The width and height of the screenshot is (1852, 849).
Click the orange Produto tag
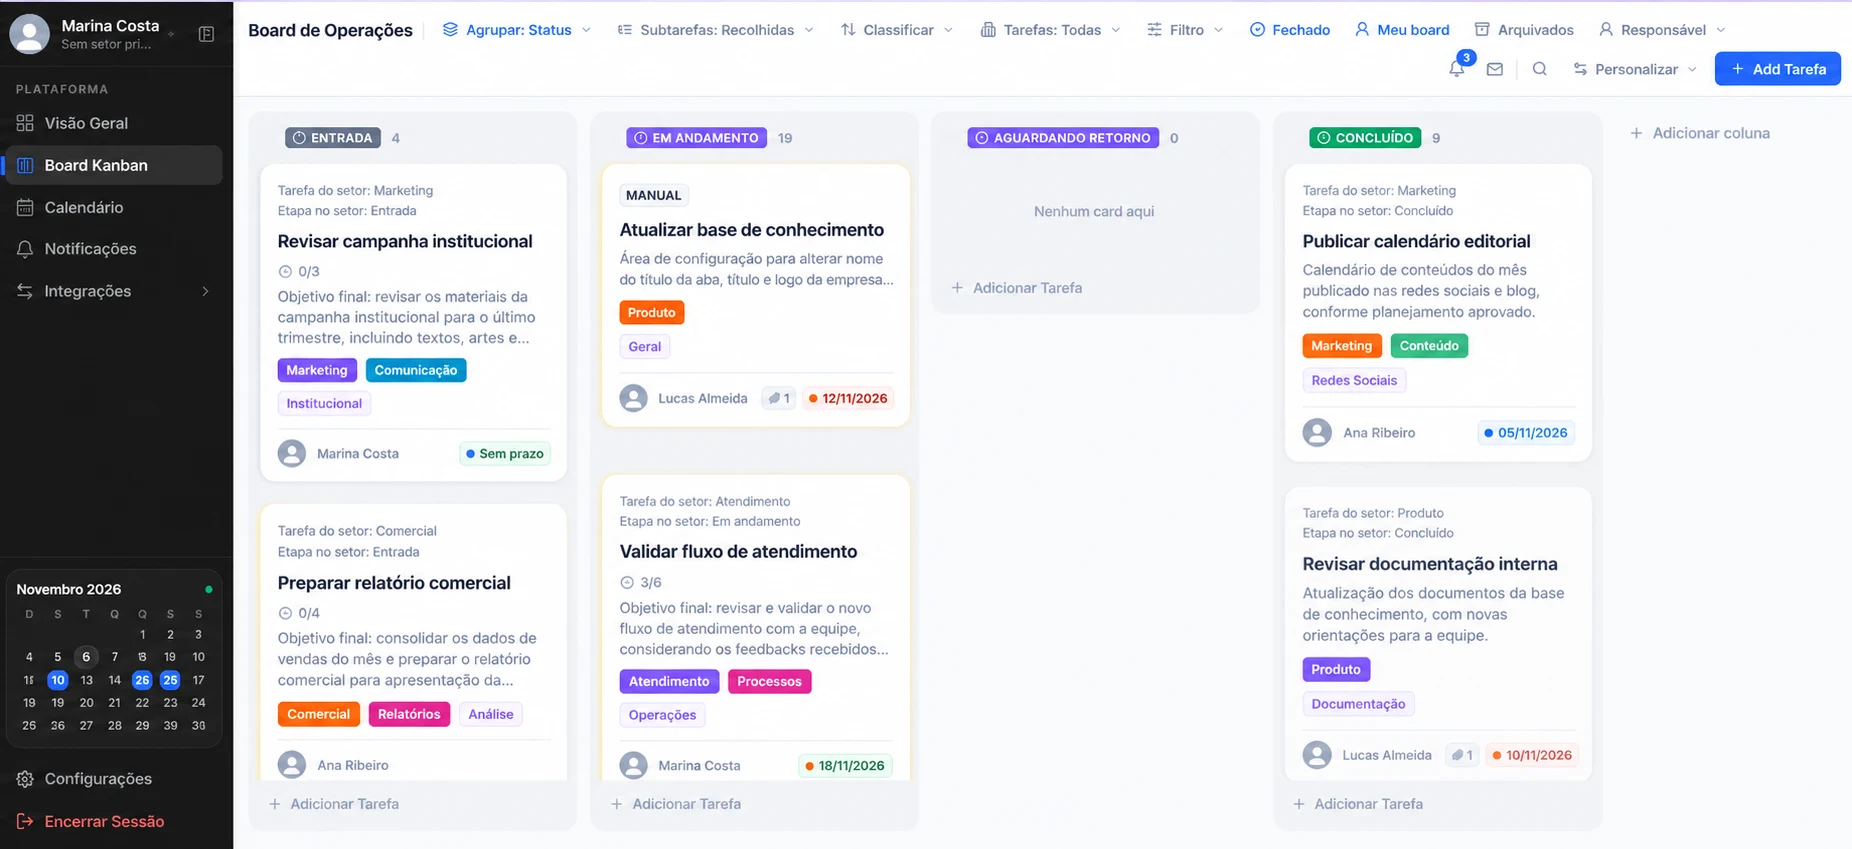coord(652,313)
